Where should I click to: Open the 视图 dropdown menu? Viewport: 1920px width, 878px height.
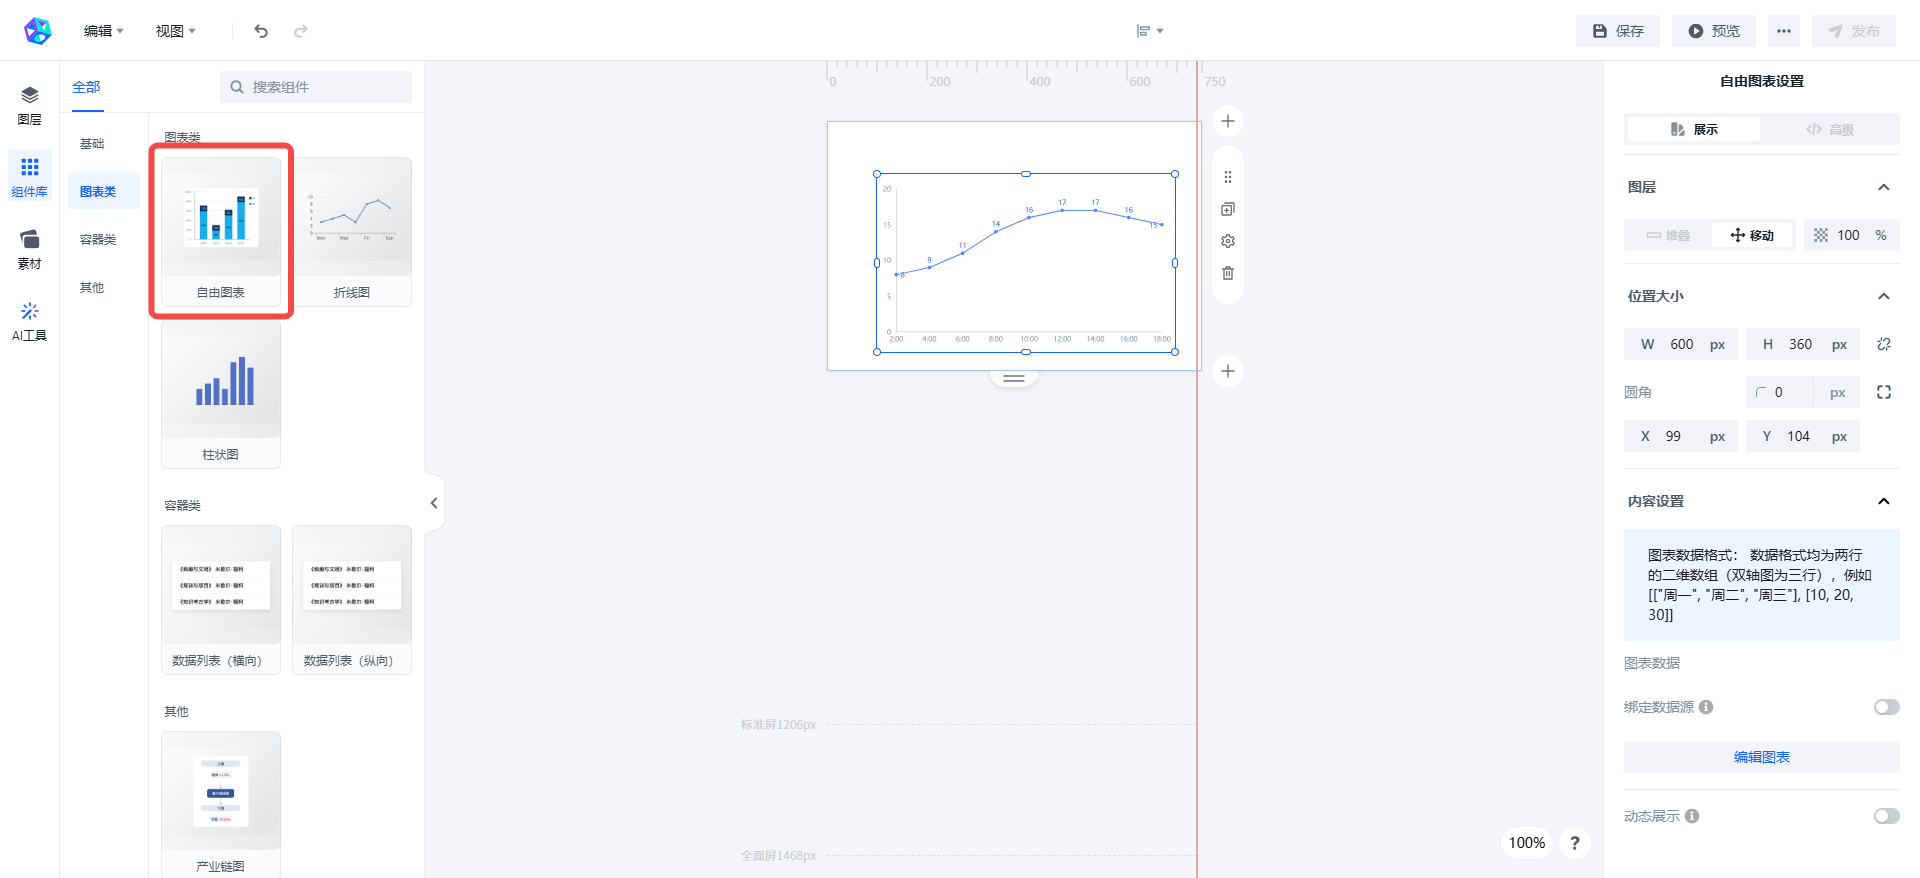click(175, 31)
